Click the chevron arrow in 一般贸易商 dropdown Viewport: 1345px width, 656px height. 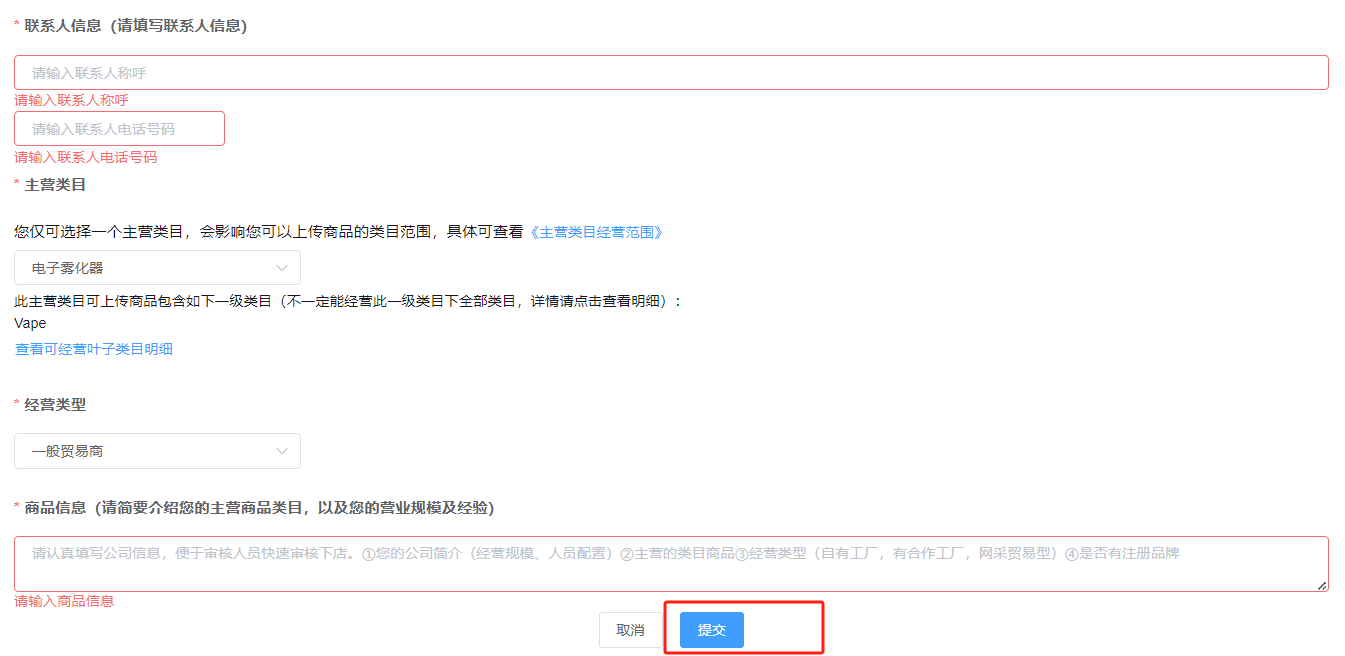click(x=282, y=451)
